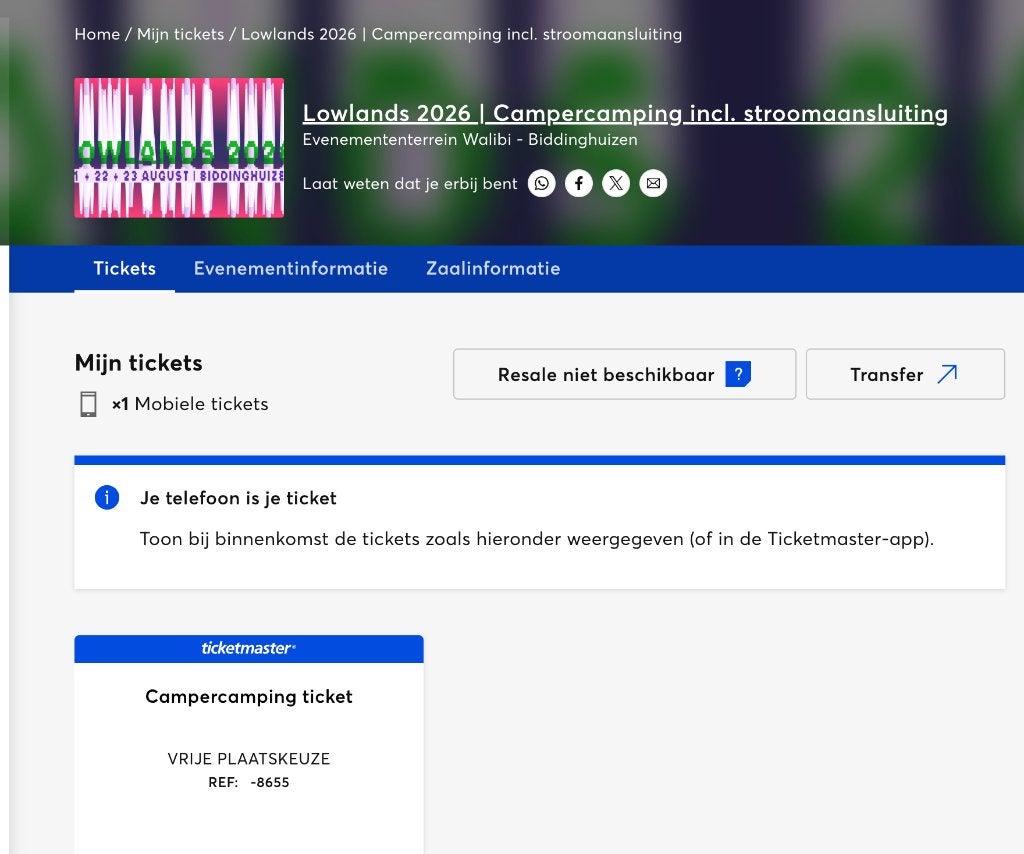Select the Campercamping ticket card
This screenshot has width=1024, height=854.
coord(249,744)
